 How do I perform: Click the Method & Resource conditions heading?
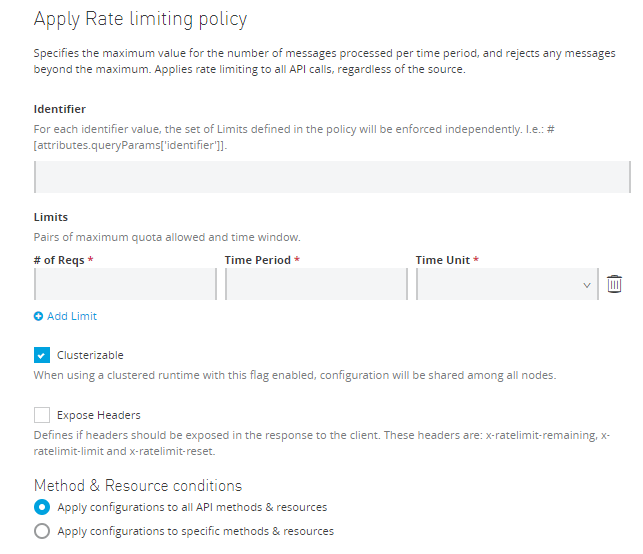point(138,485)
